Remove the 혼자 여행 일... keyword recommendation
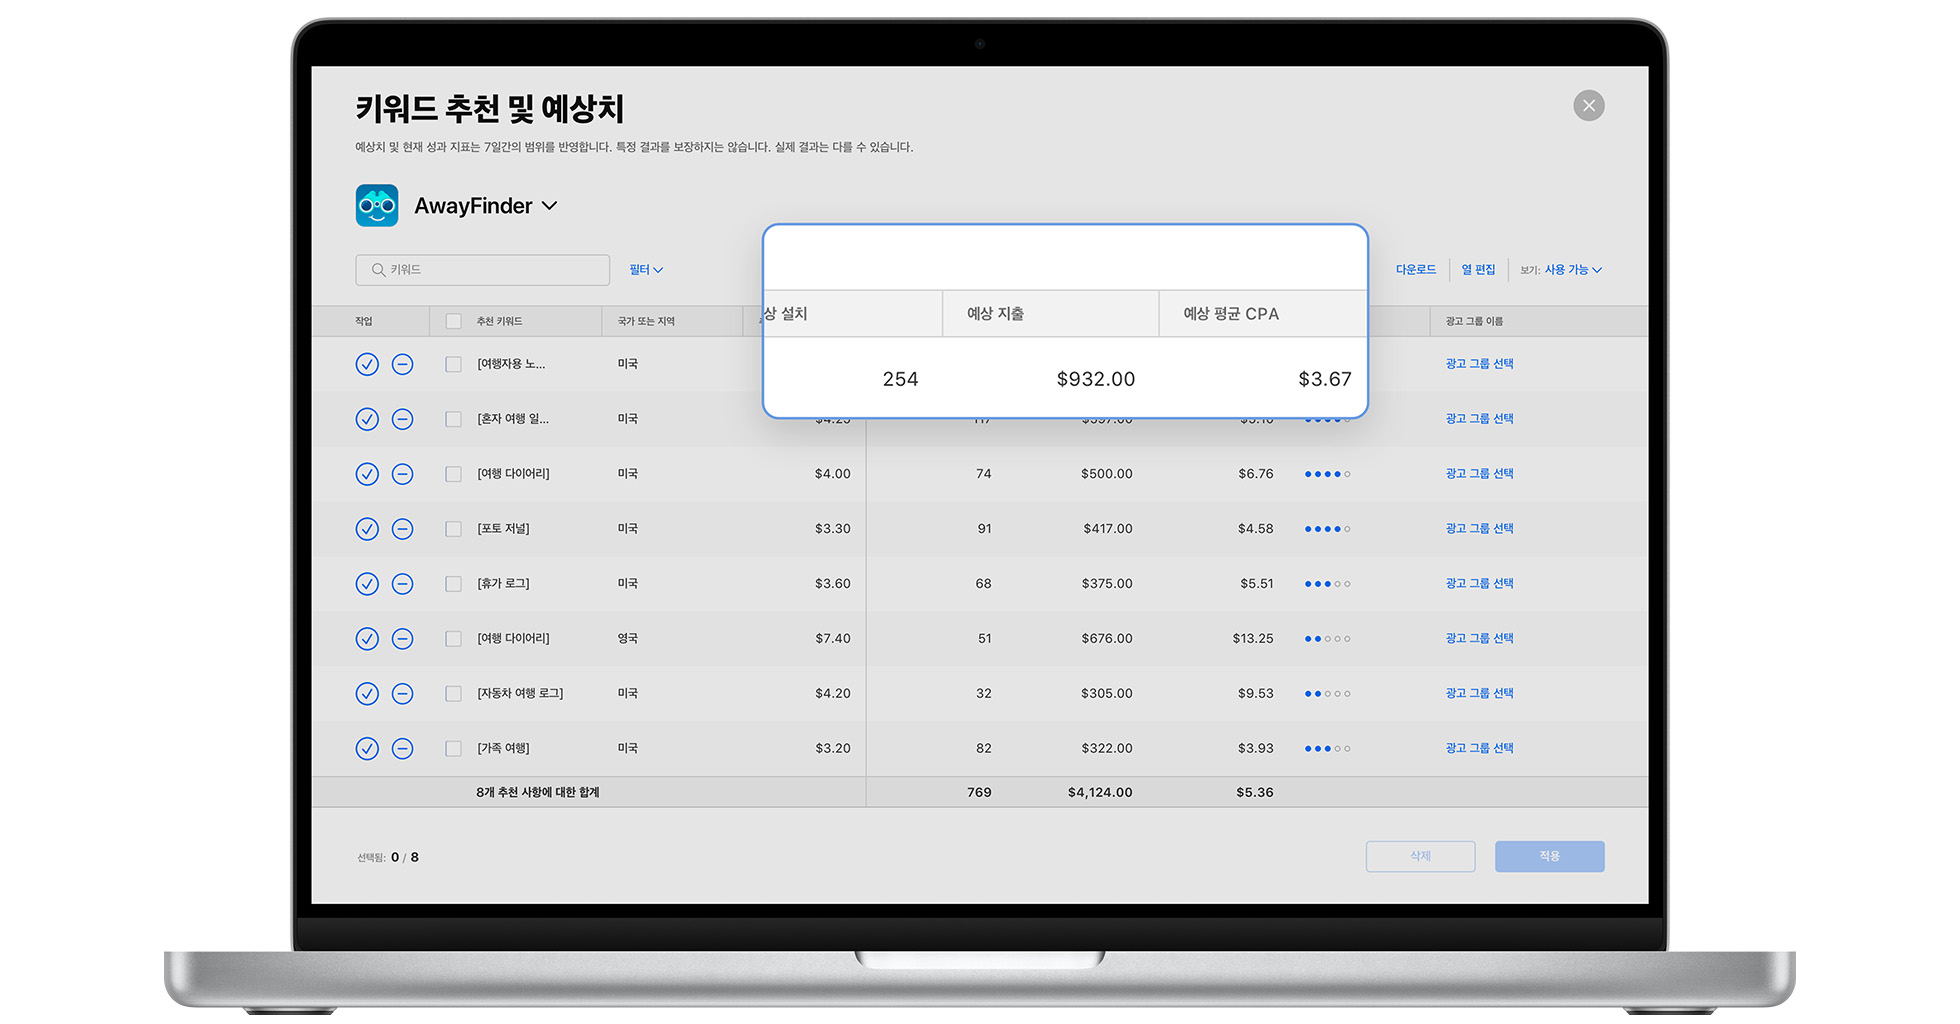The height and width of the screenshot is (1024, 1960). click(x=402, y=419)
